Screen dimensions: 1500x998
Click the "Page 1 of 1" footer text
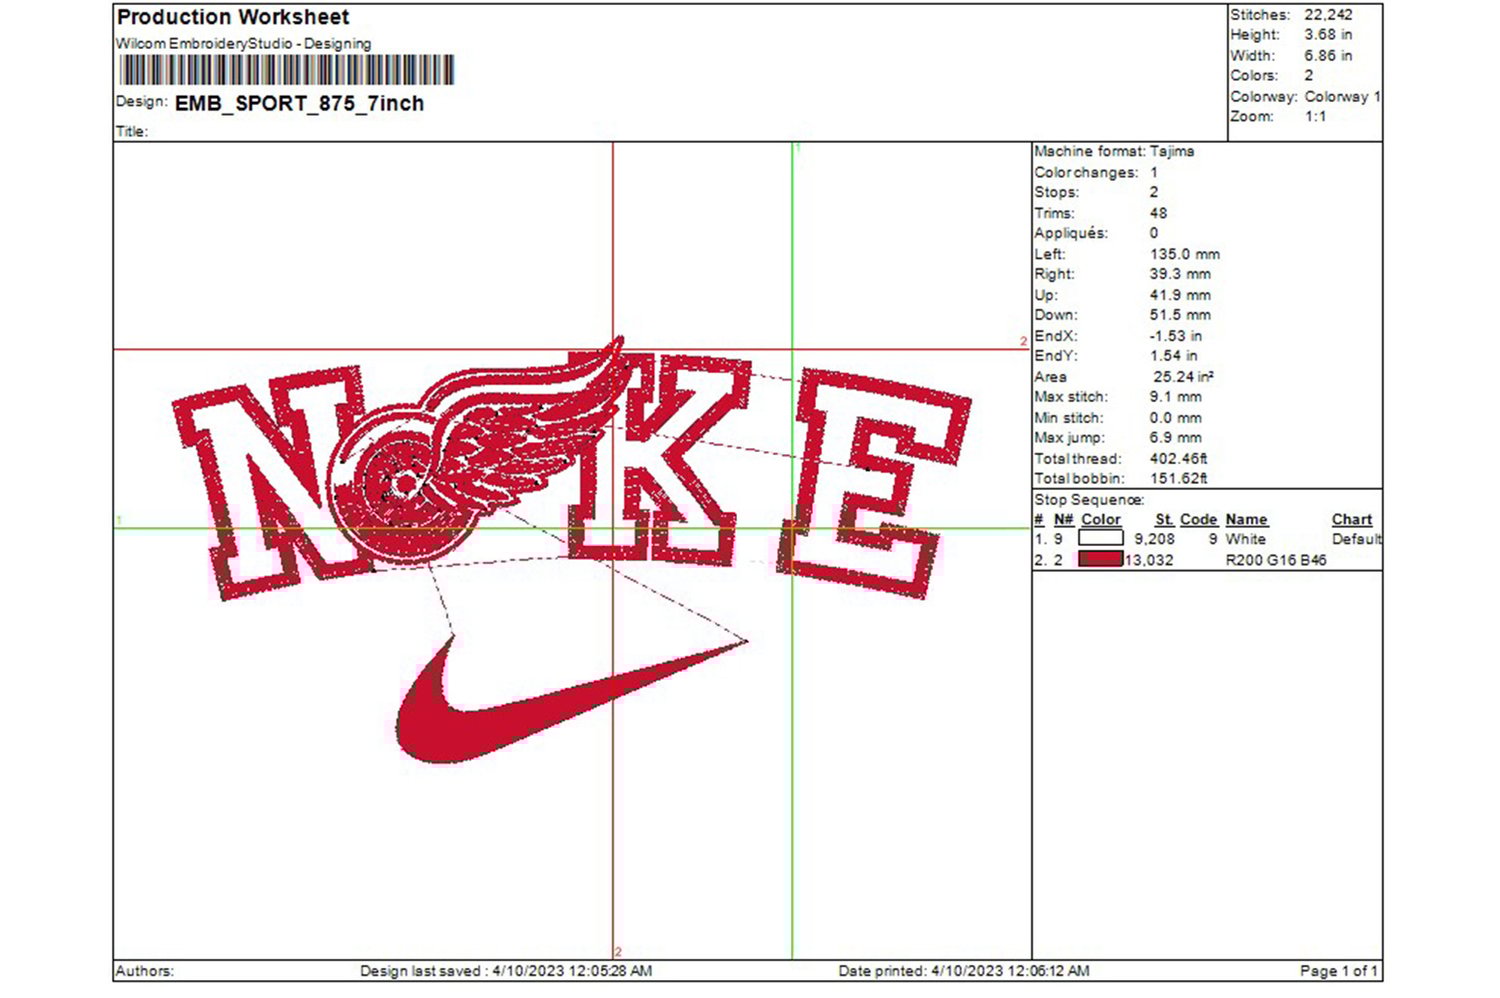click(1339, 971)
